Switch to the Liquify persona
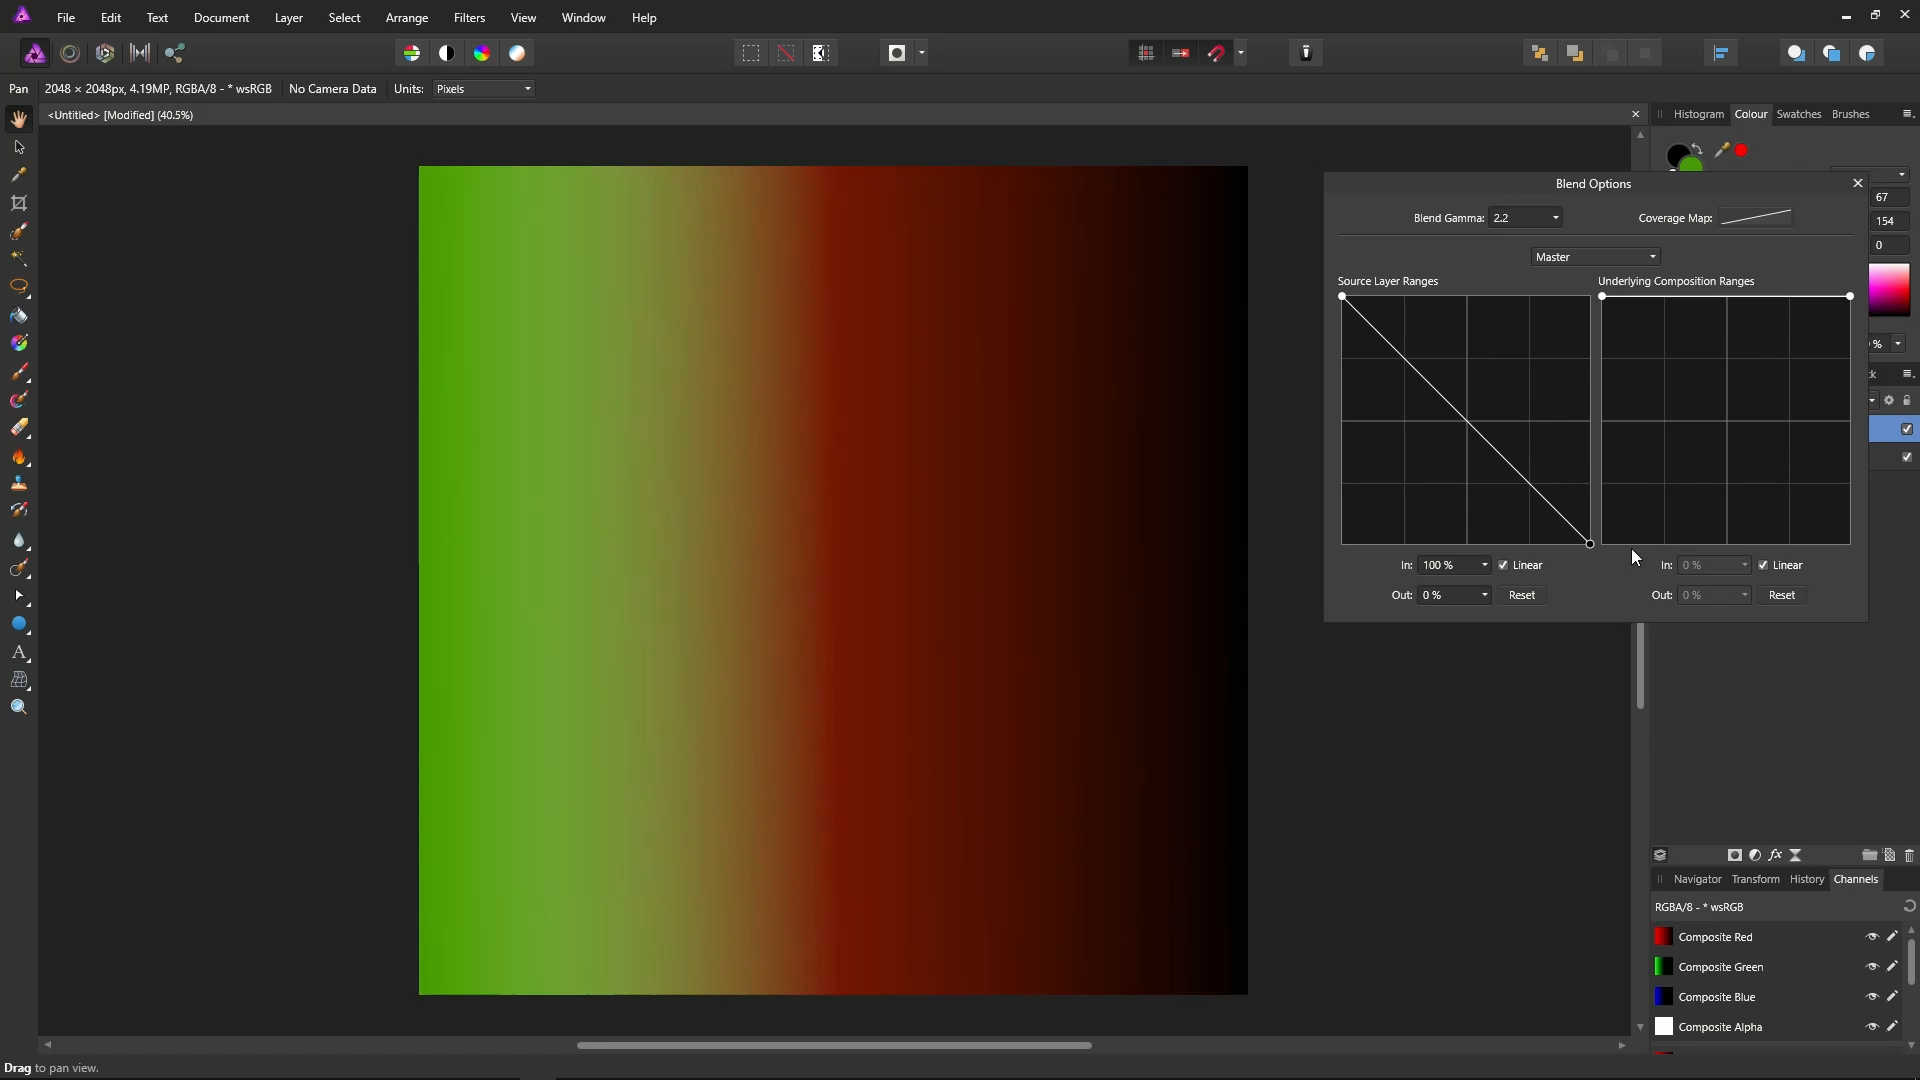The width and height of the screenshot is (1920, 1080). 70,53
